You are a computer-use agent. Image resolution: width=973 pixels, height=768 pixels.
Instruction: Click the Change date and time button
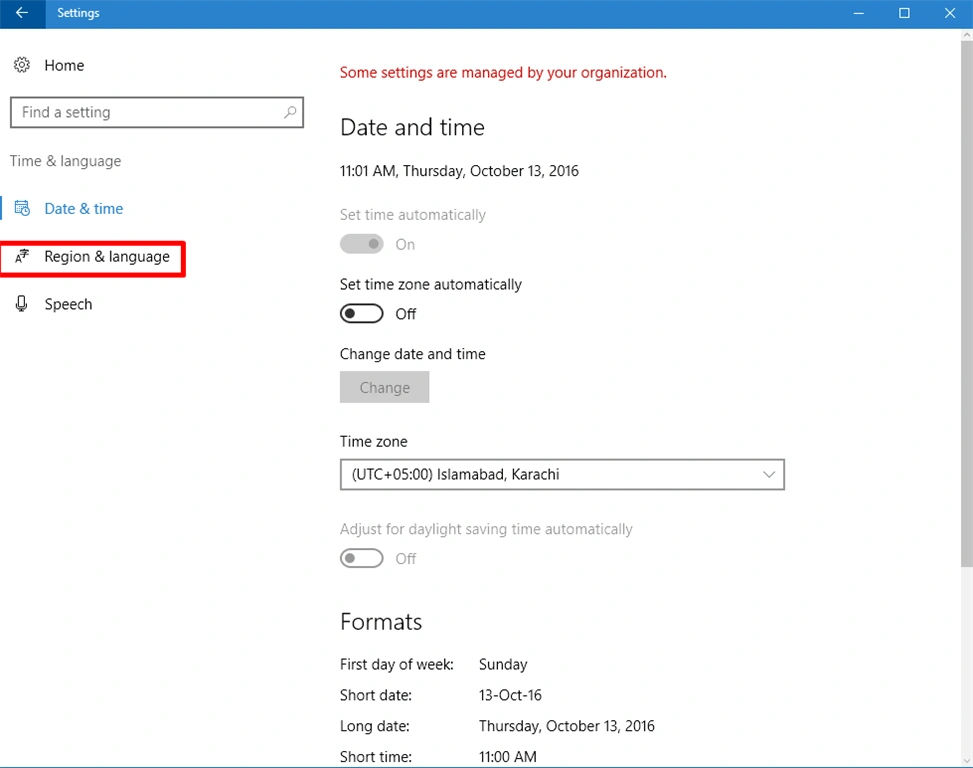coord(385,387)
